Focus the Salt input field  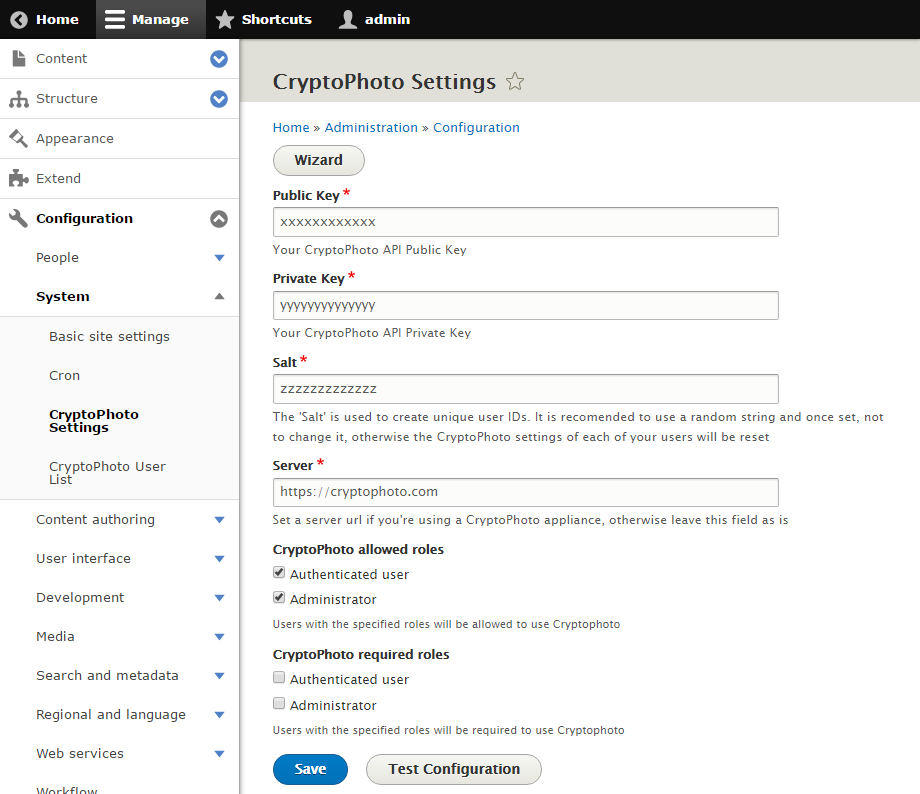[x=526, y=389]
